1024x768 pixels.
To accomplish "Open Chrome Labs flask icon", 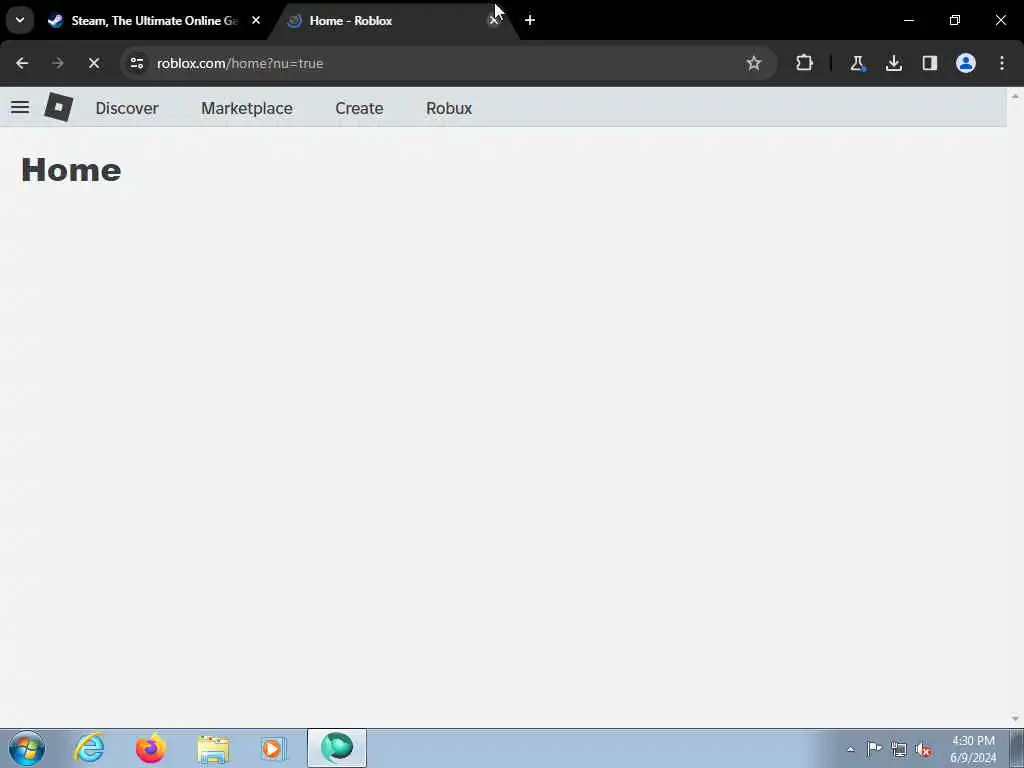I will tap(857, 63).
